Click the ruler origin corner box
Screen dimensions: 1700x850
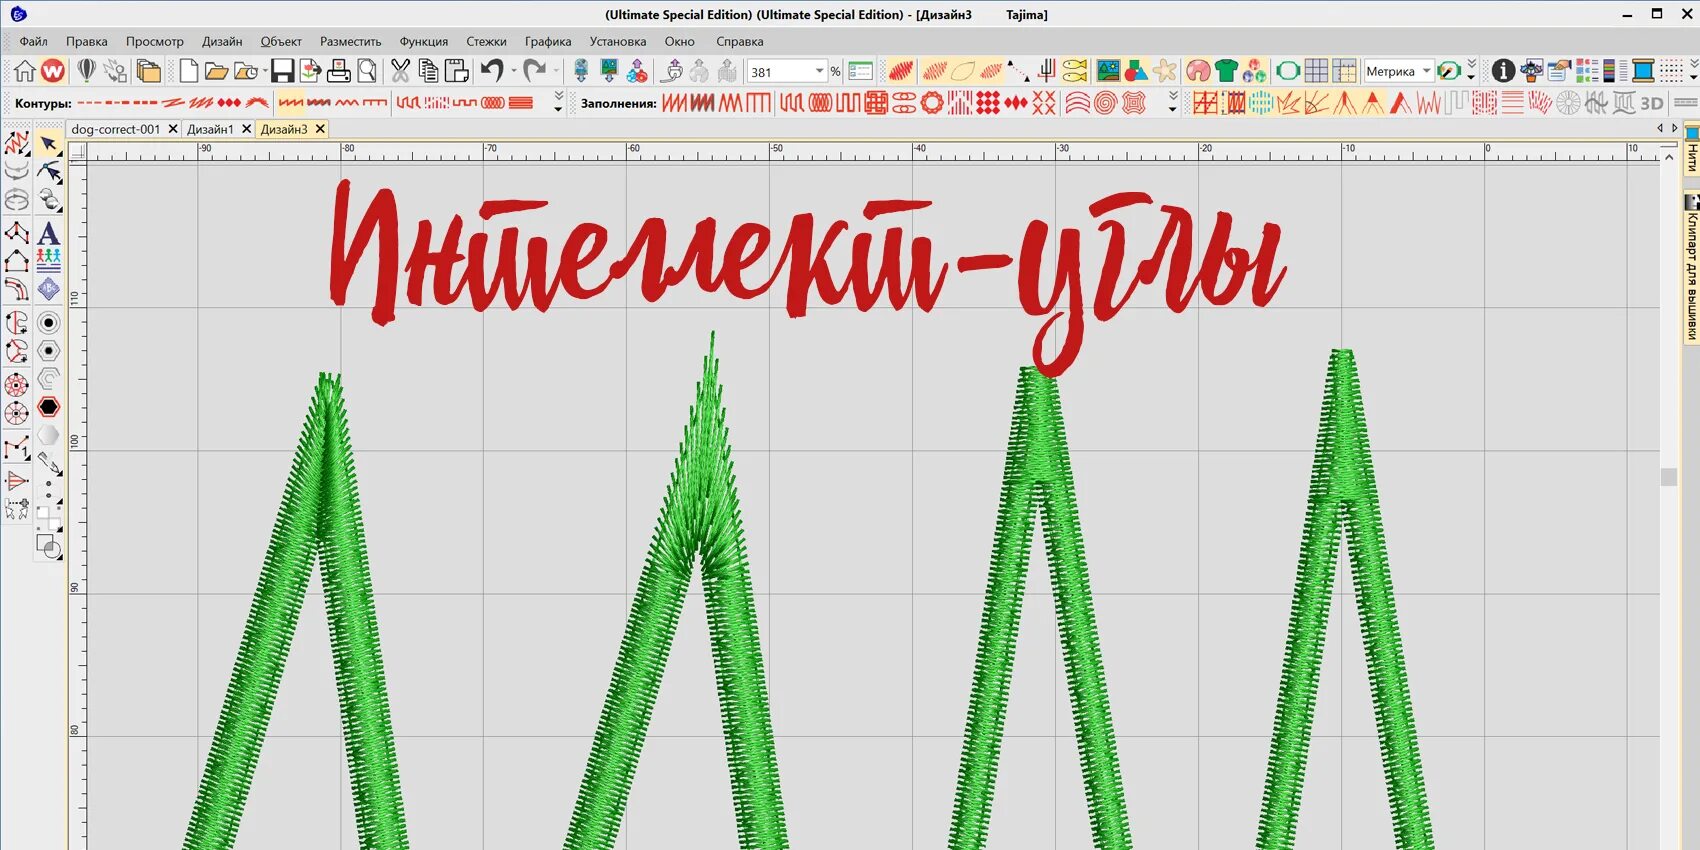coord(78,152)
